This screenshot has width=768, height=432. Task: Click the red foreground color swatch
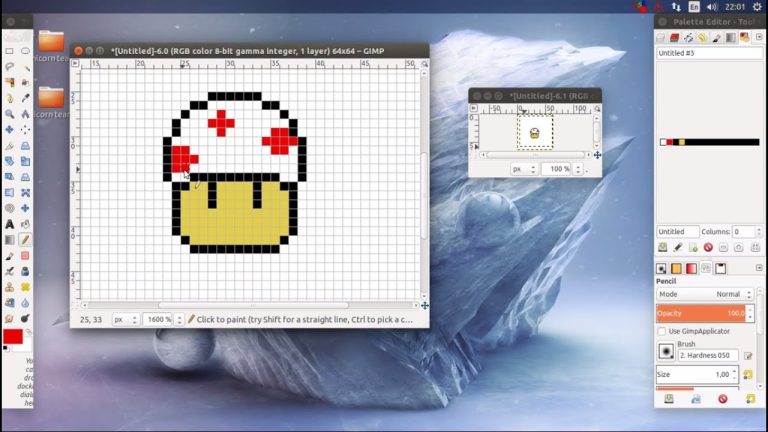pos(13,337)
